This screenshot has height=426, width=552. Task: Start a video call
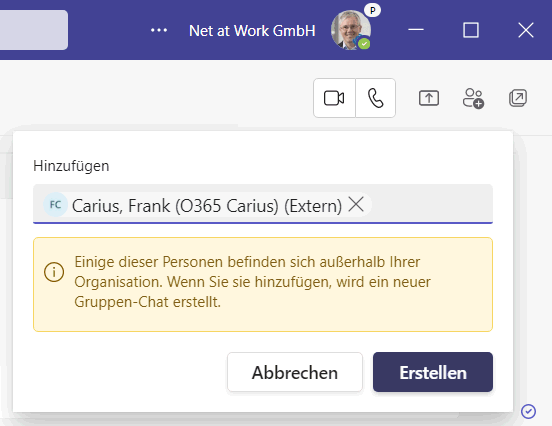(334, 98)
